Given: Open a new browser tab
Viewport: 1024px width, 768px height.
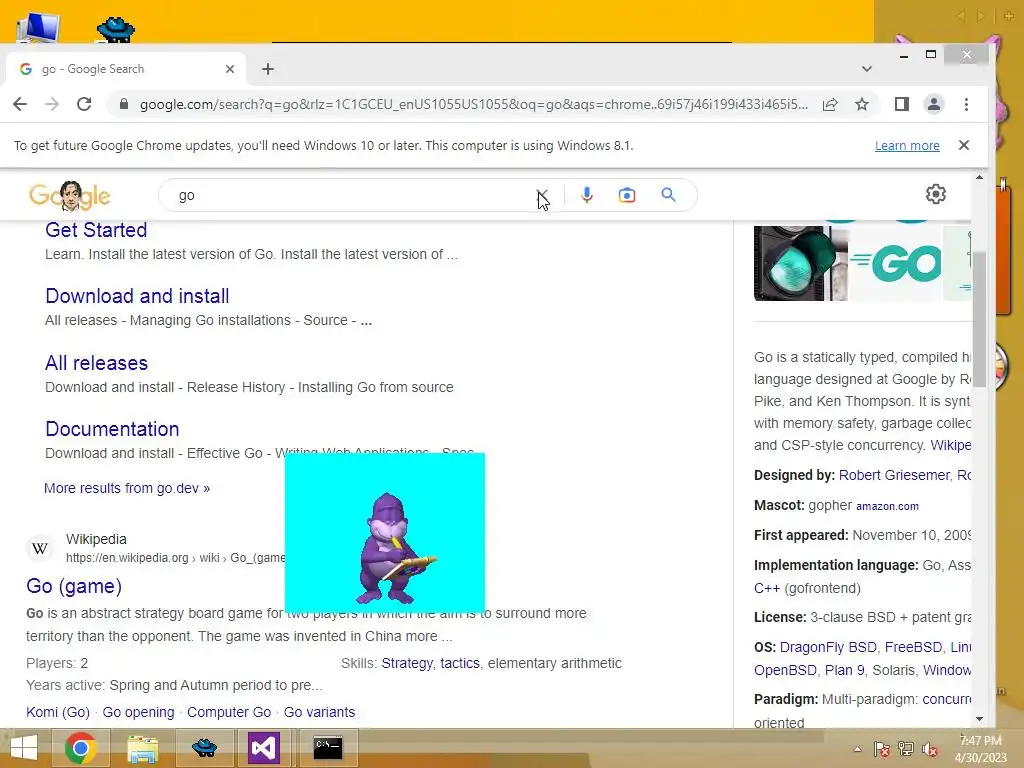Looking at the screenshot, I should (268, 69).
